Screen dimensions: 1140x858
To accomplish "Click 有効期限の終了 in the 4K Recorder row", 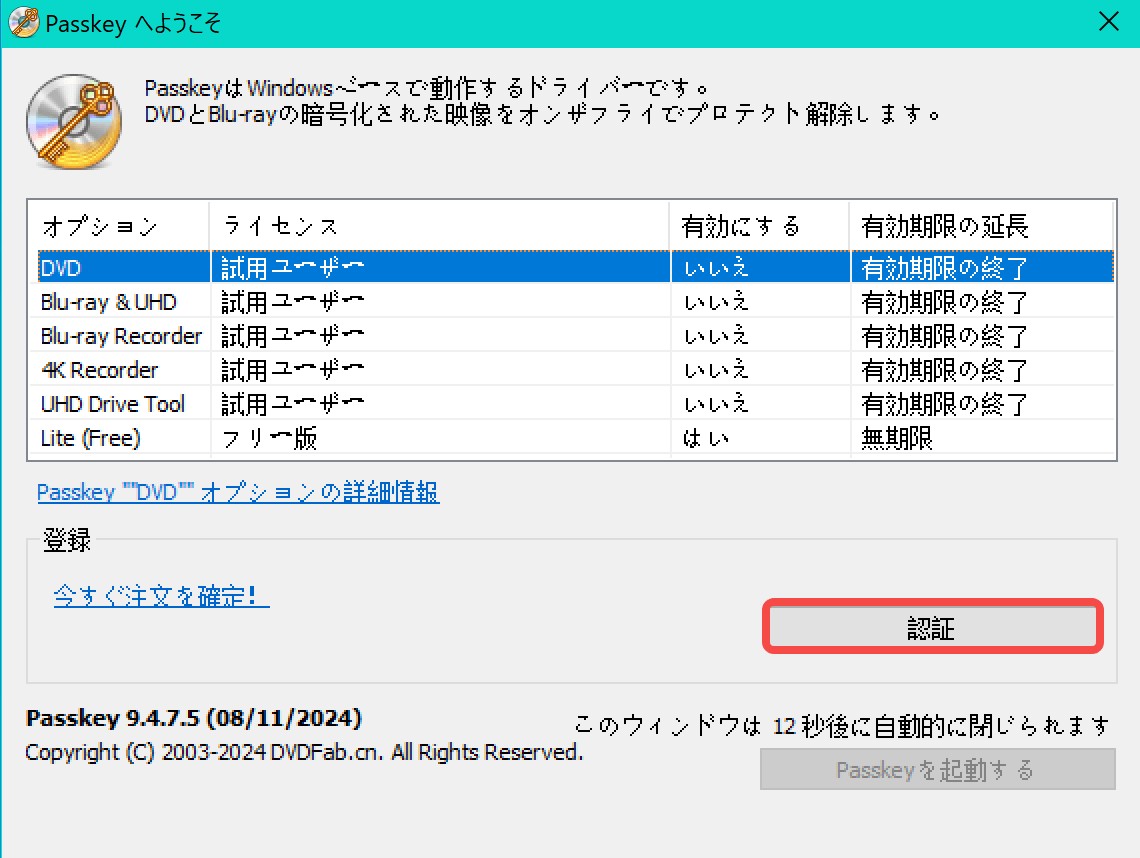I will point(944,370).
